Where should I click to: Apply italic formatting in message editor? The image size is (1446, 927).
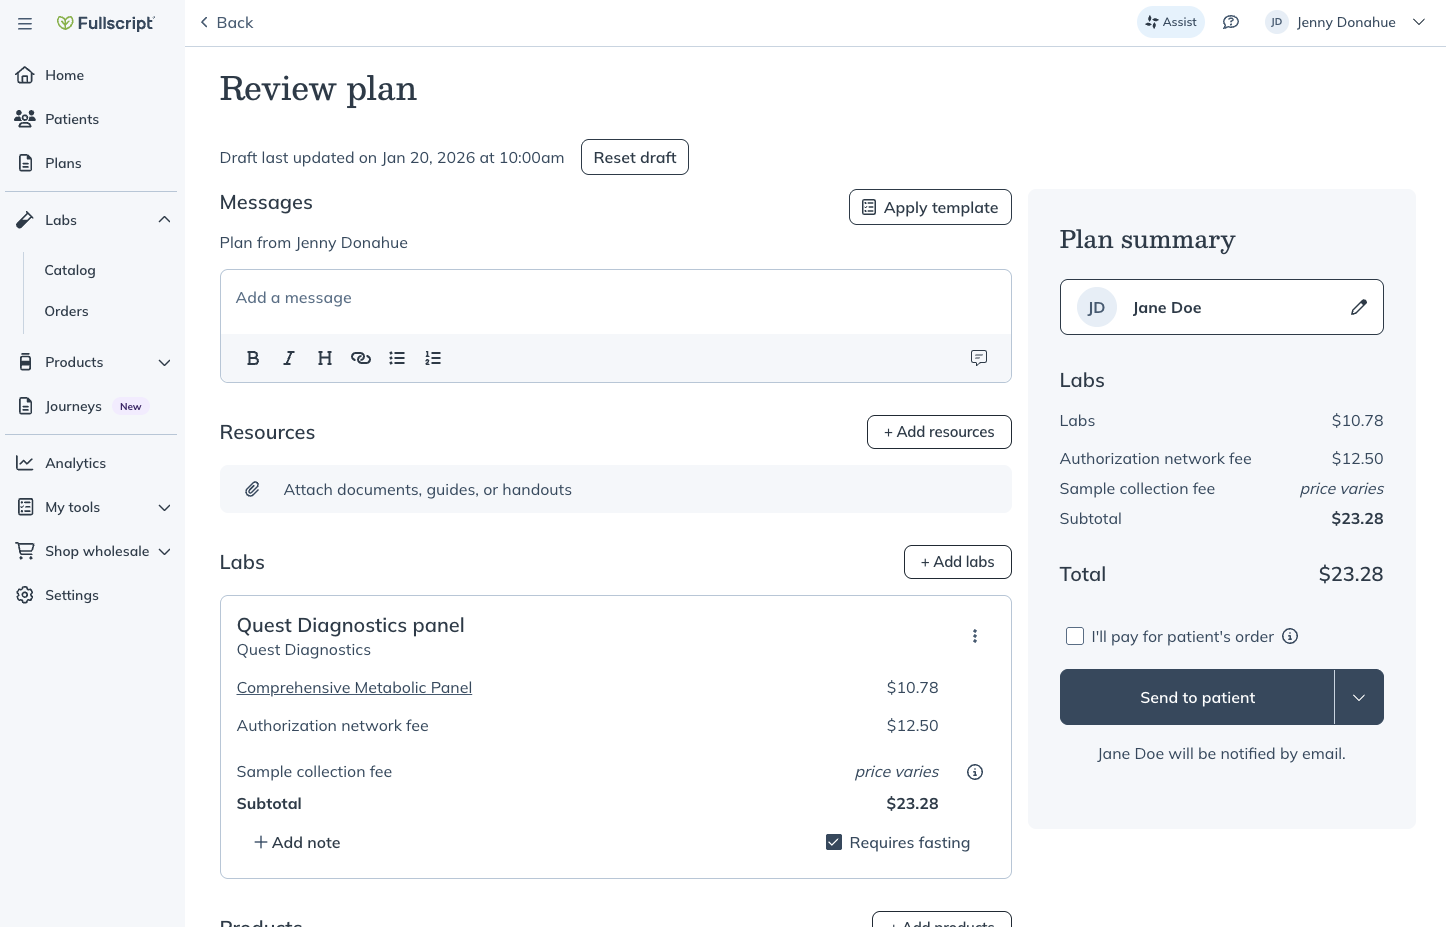tap(289, 358)
